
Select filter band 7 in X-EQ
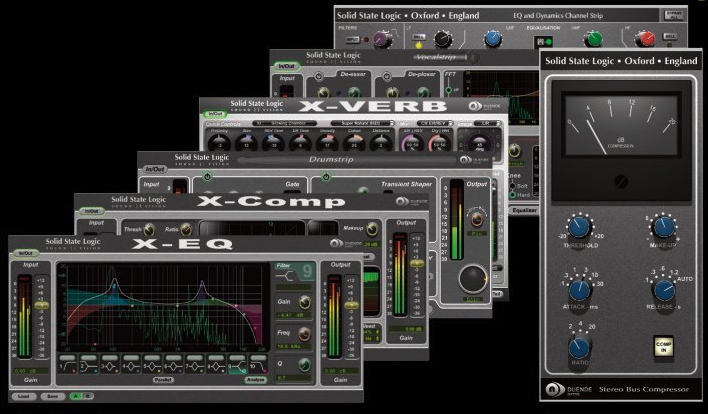click(x=195, y=364)
